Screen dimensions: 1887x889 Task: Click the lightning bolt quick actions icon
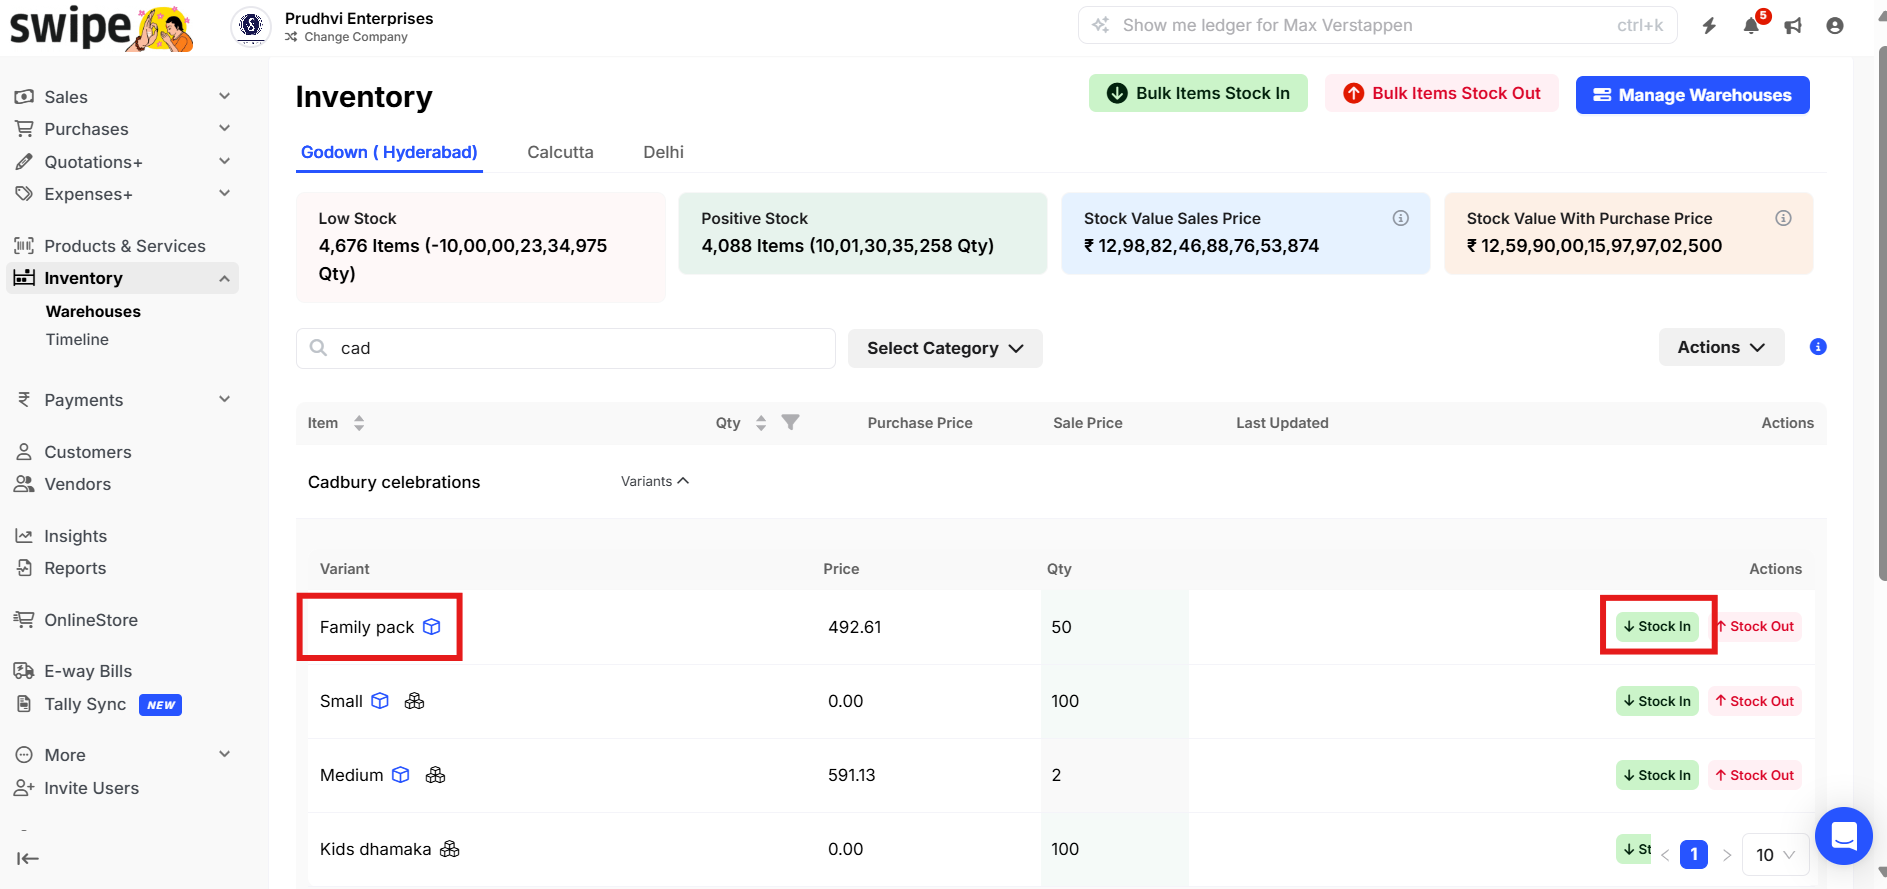point(1709,26)
